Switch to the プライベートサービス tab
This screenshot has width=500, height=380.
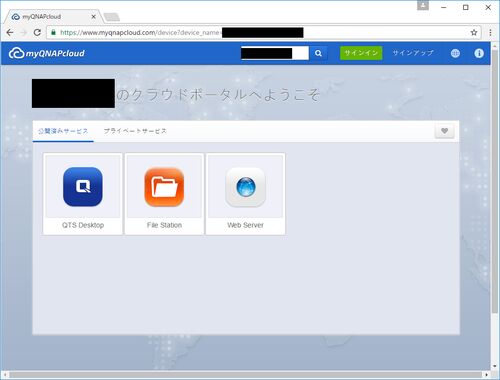(135, 131)
